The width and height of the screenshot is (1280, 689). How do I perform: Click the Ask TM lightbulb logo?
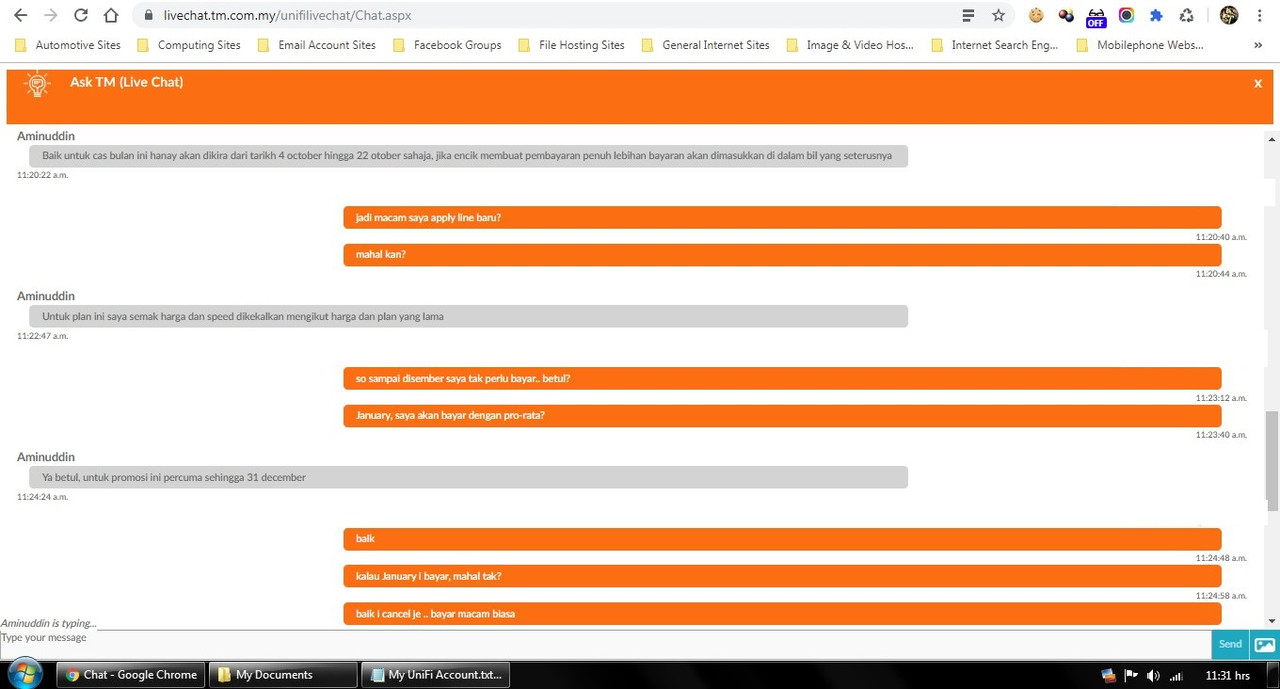coord(37,85)
